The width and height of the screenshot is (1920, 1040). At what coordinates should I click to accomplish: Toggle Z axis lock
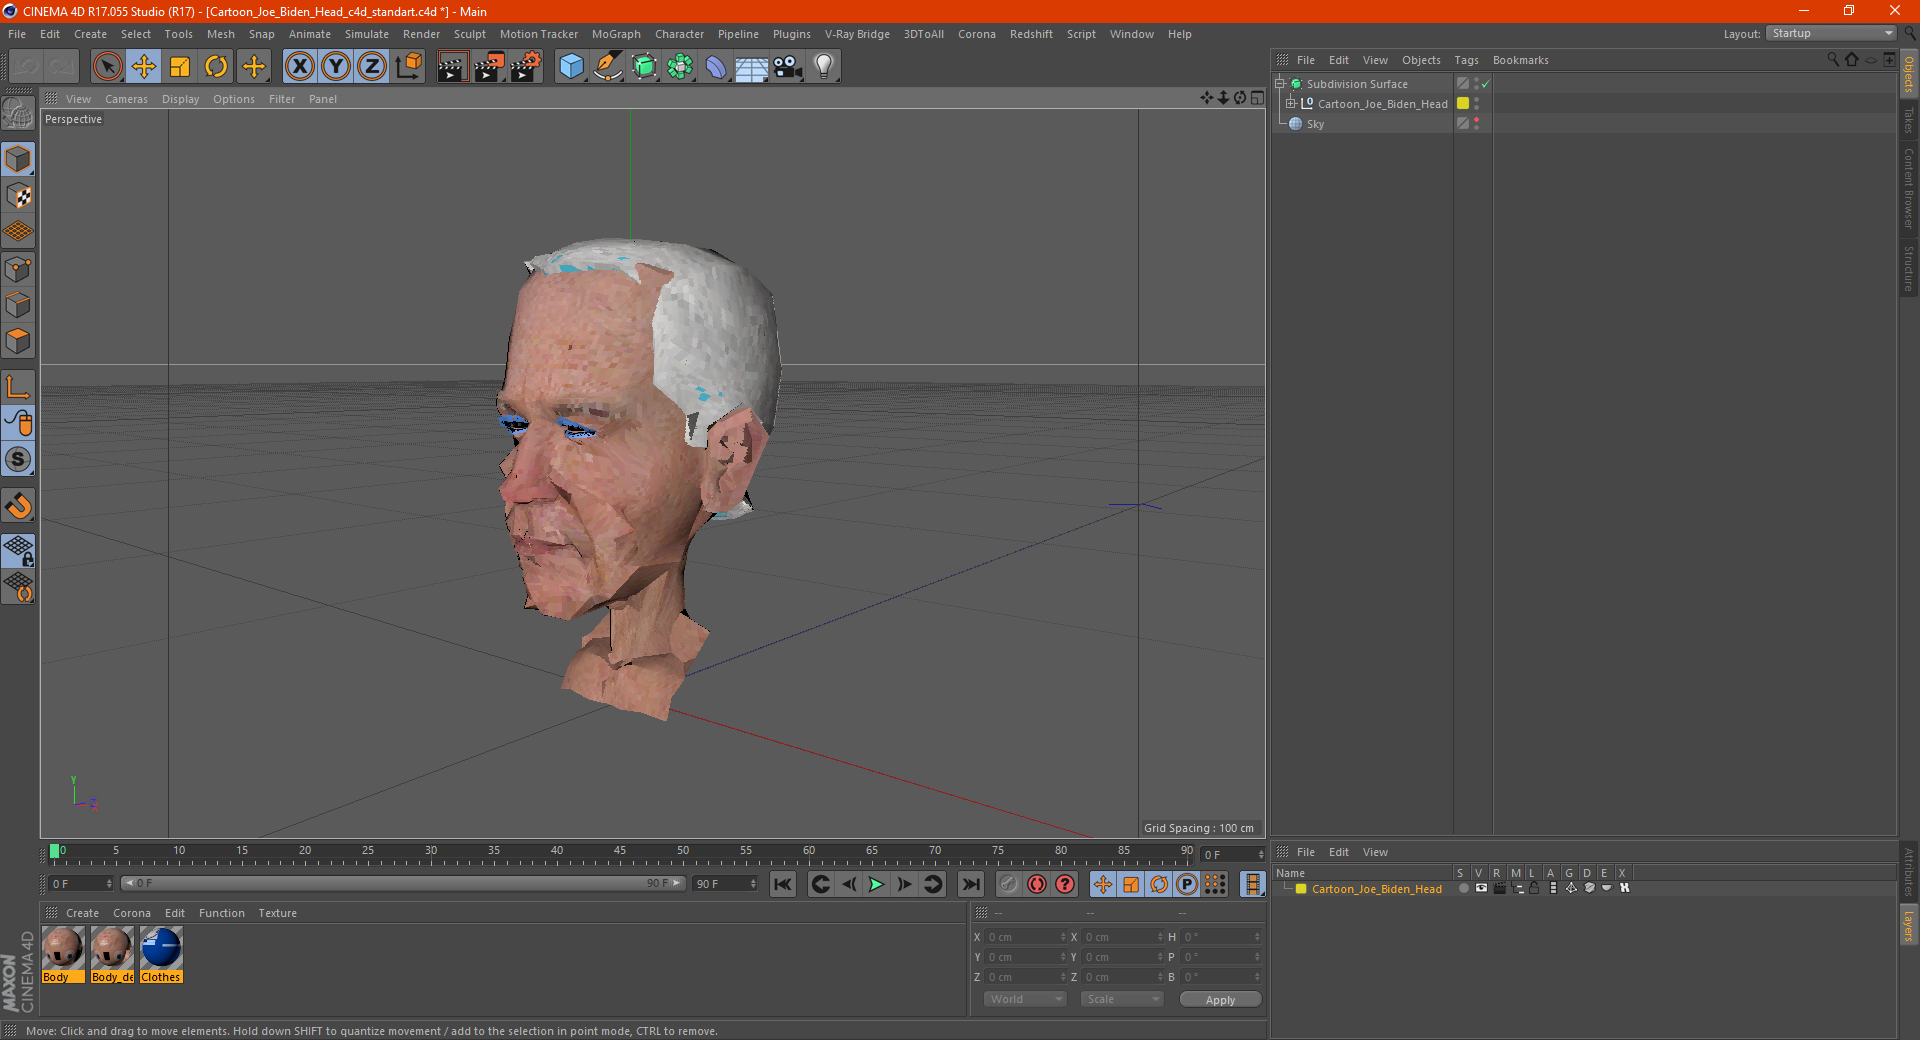pos(372,67)
